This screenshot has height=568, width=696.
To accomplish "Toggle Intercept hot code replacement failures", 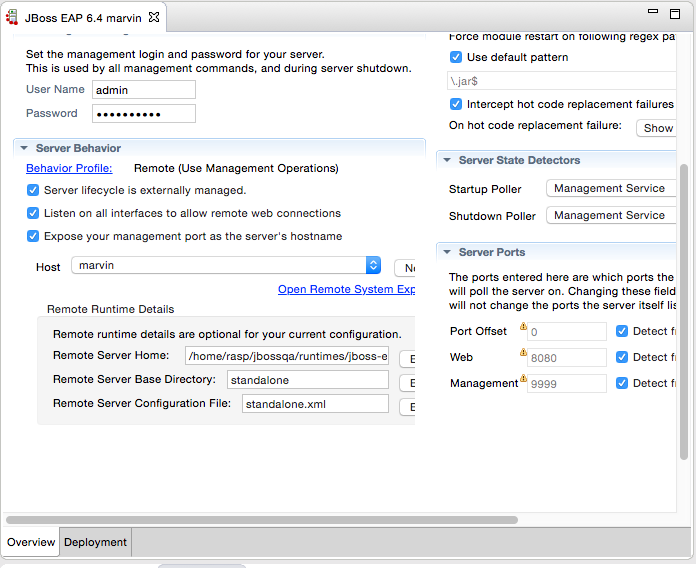I will point(456,104).
